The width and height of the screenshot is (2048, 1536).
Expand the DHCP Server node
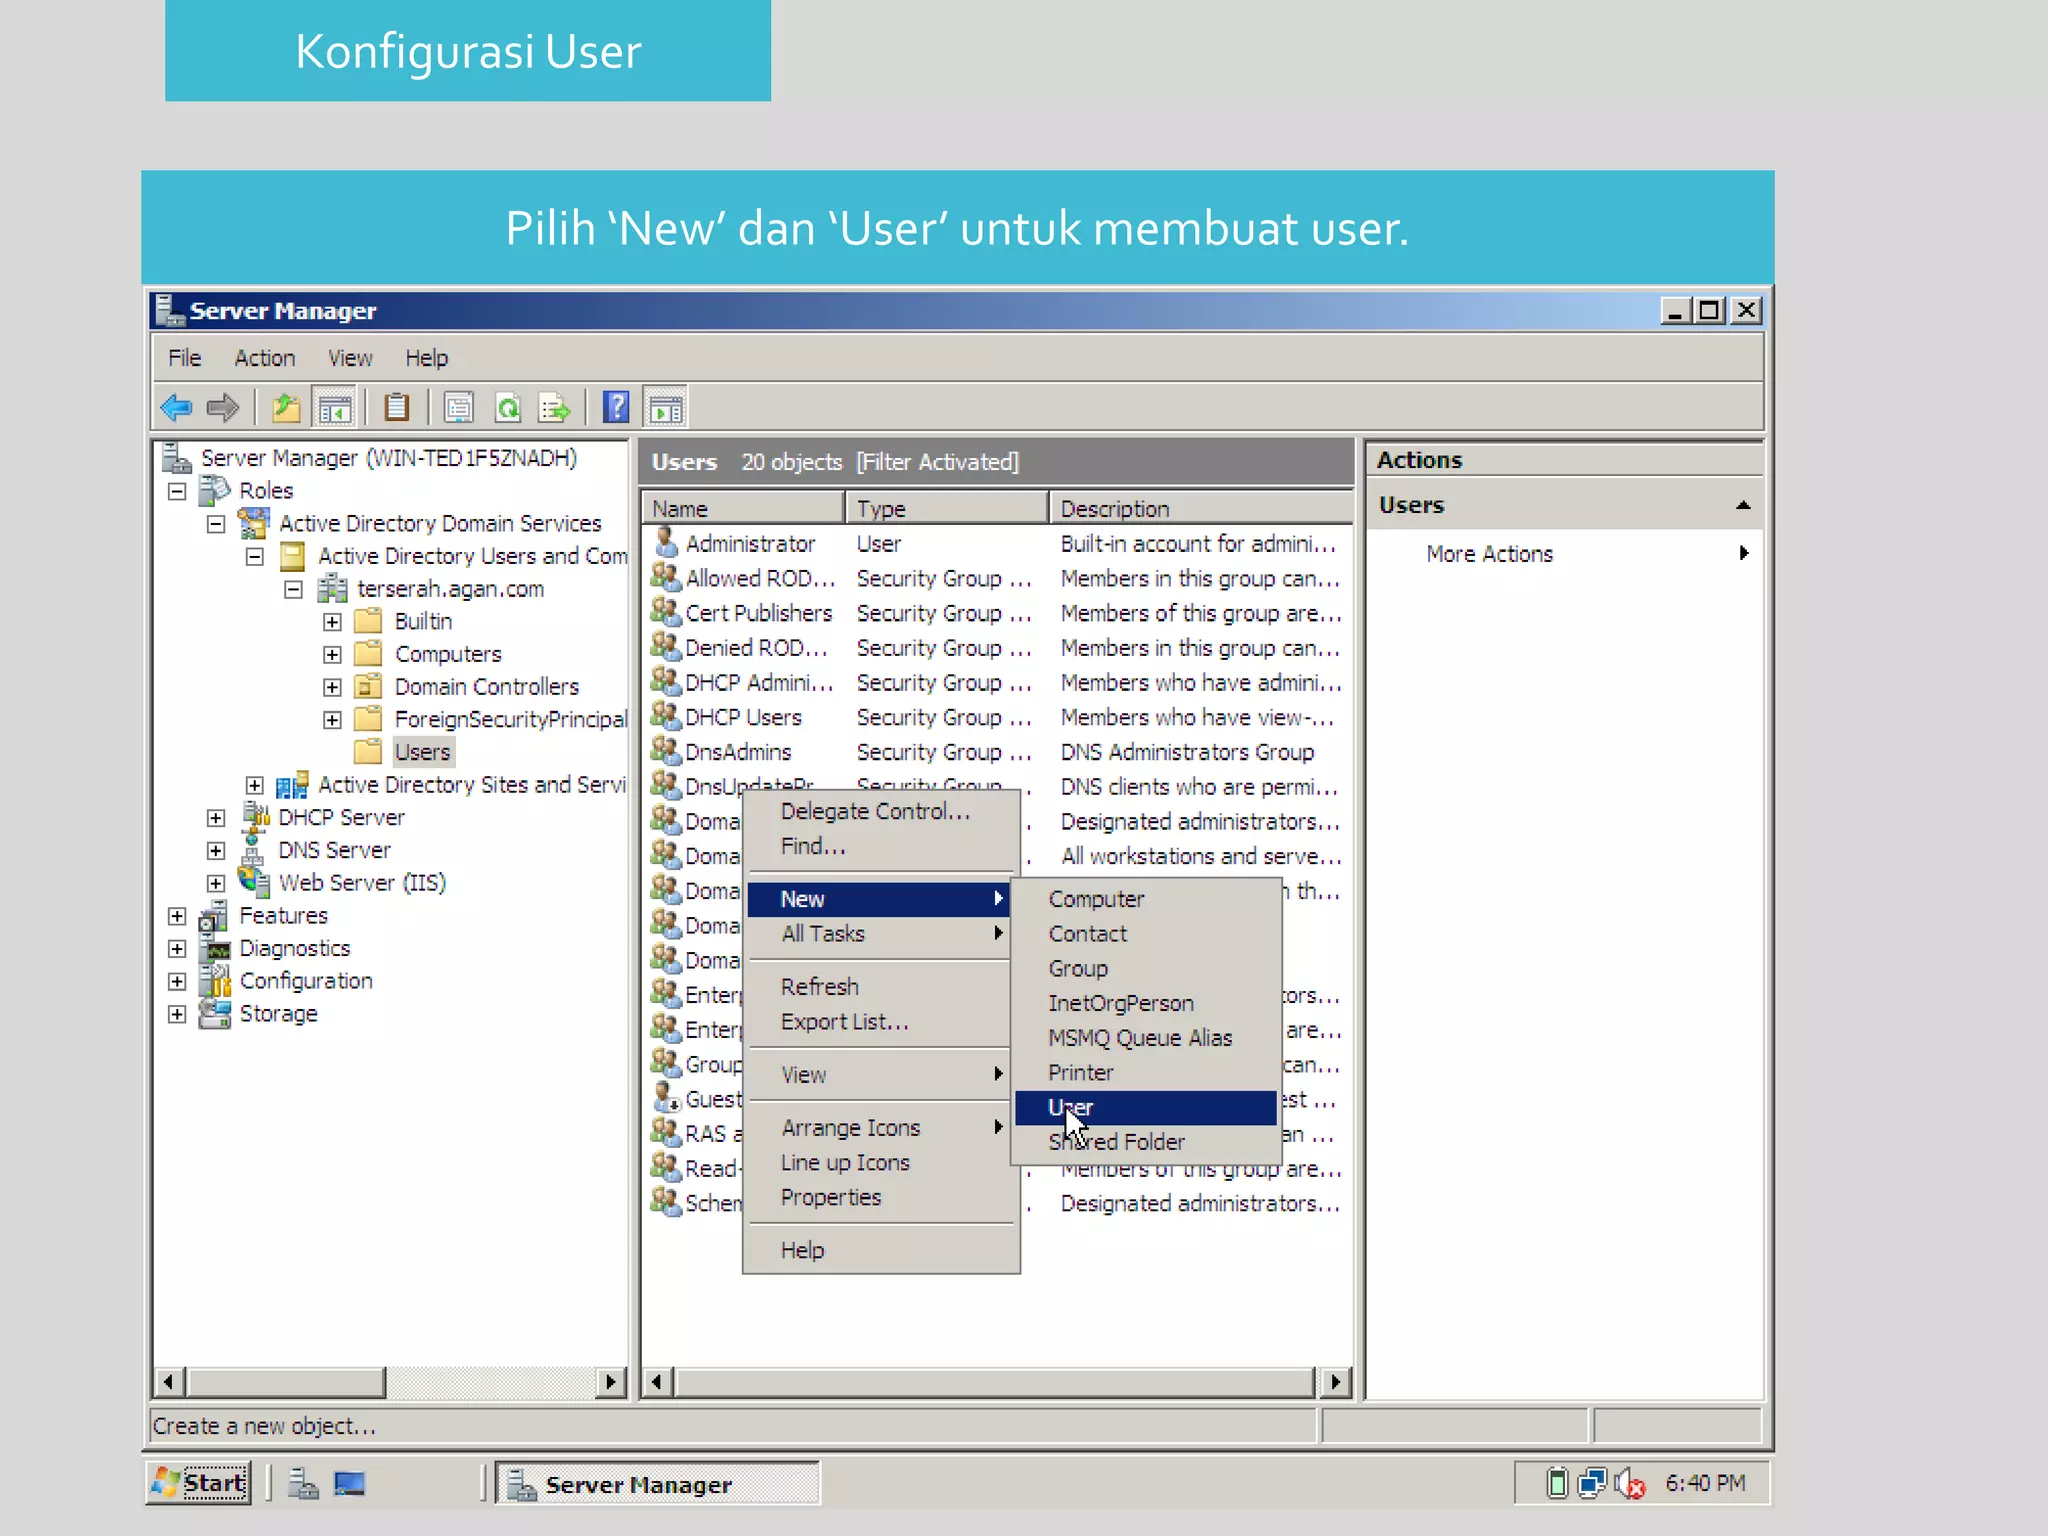pyautogui.click(x=216, y=818)
